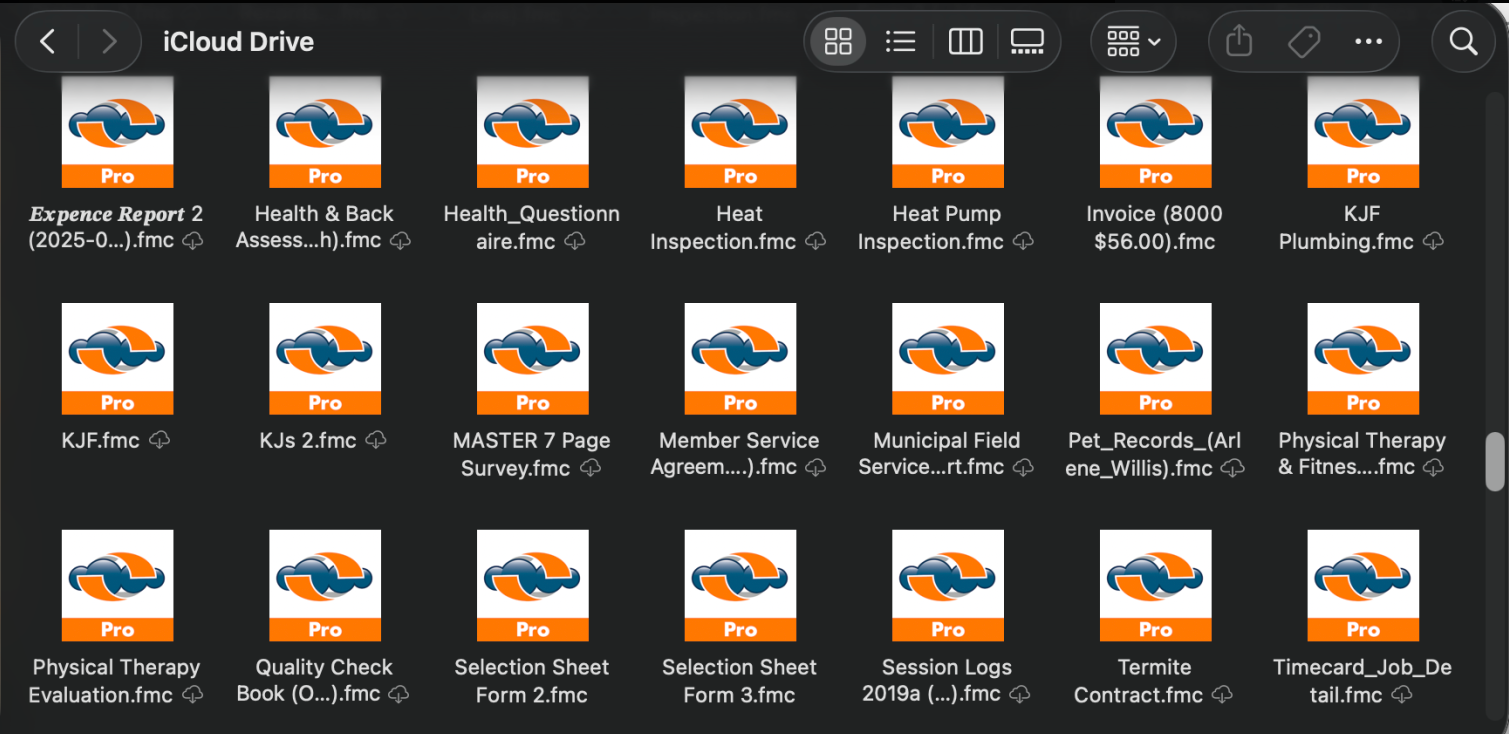This screenshot has height=734, width=1509.
Task: Select the Heat Inspection.fmc file icon
Action: pos(740,132)
